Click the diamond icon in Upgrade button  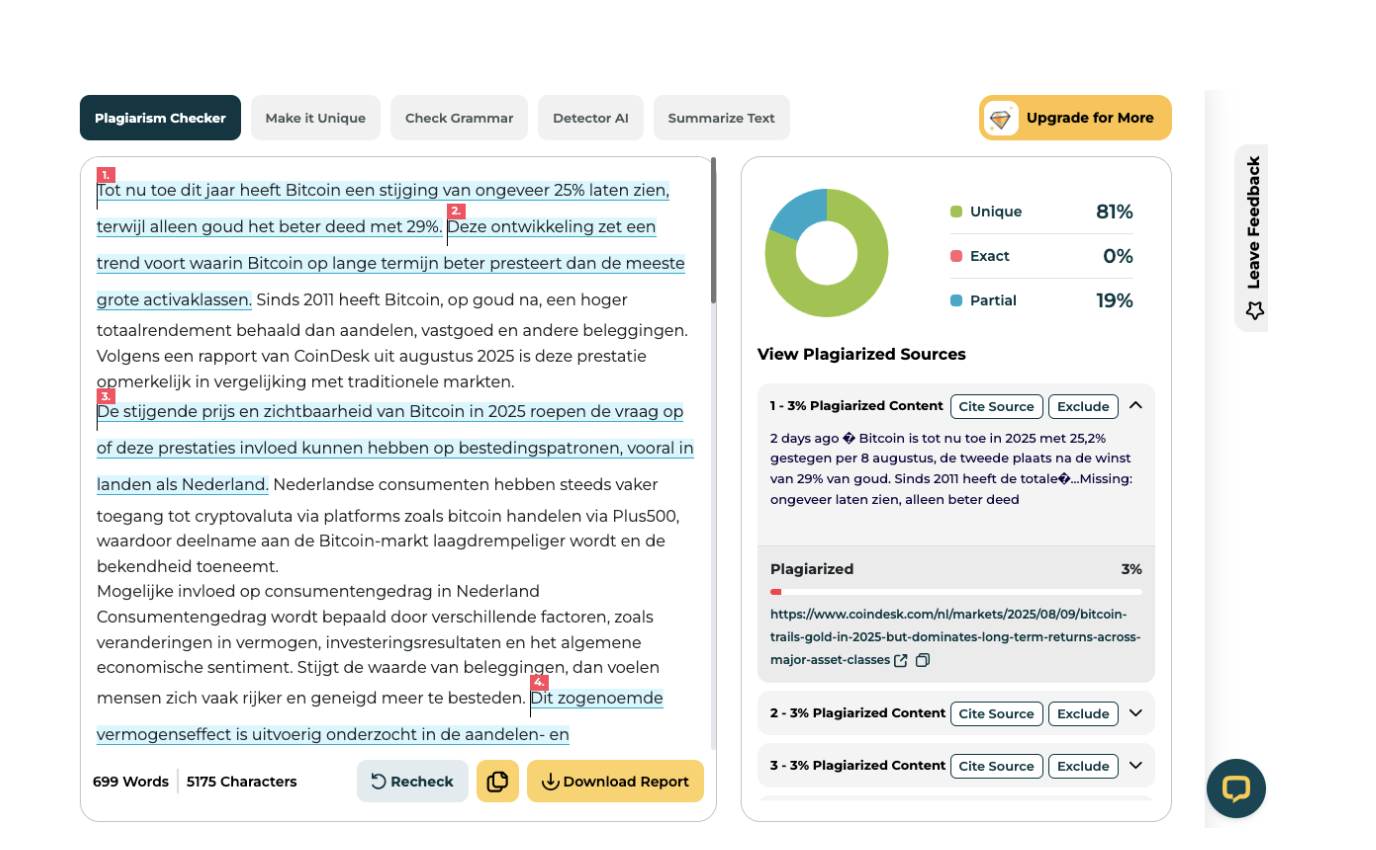(1001, 118)
